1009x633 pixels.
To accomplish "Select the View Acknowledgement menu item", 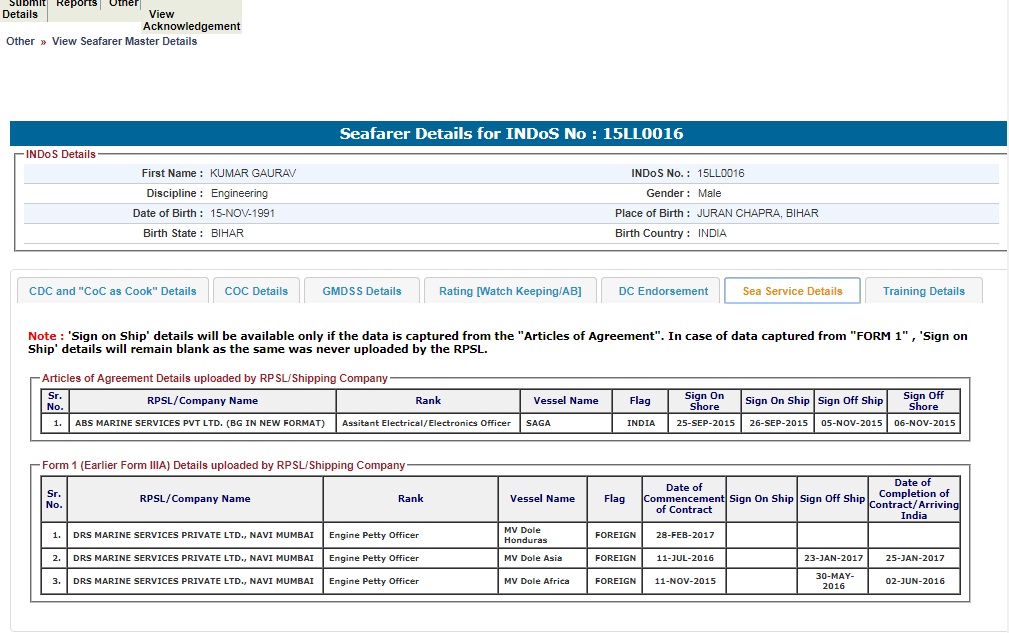I will tap(191, 20).
